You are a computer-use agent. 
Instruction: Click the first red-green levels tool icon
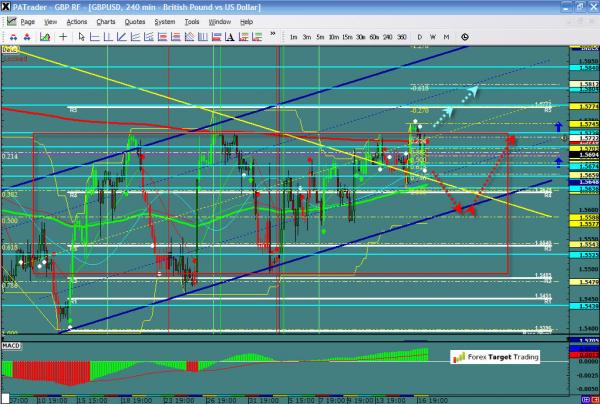[x=243, y=37]
